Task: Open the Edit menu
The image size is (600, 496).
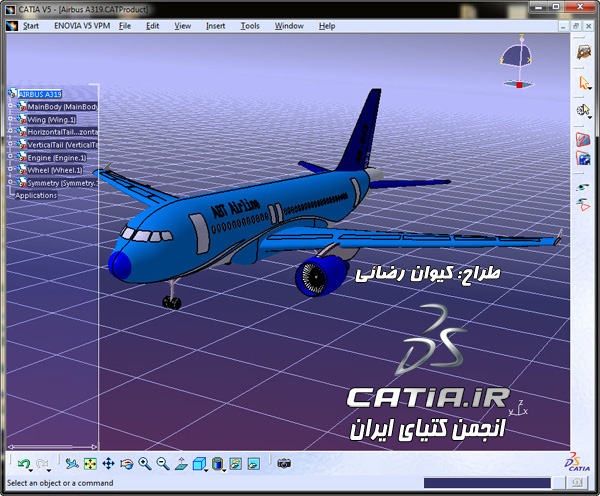Action: click(x=152, y=26)
